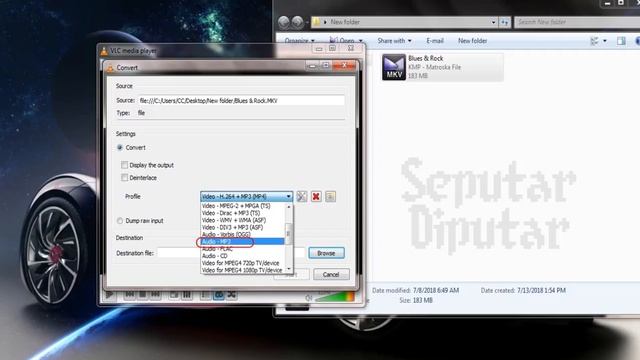Viewport: 640px width, 360px height.
Task: Enable the Display the output checkbox
Action: [x=124, y=165]
